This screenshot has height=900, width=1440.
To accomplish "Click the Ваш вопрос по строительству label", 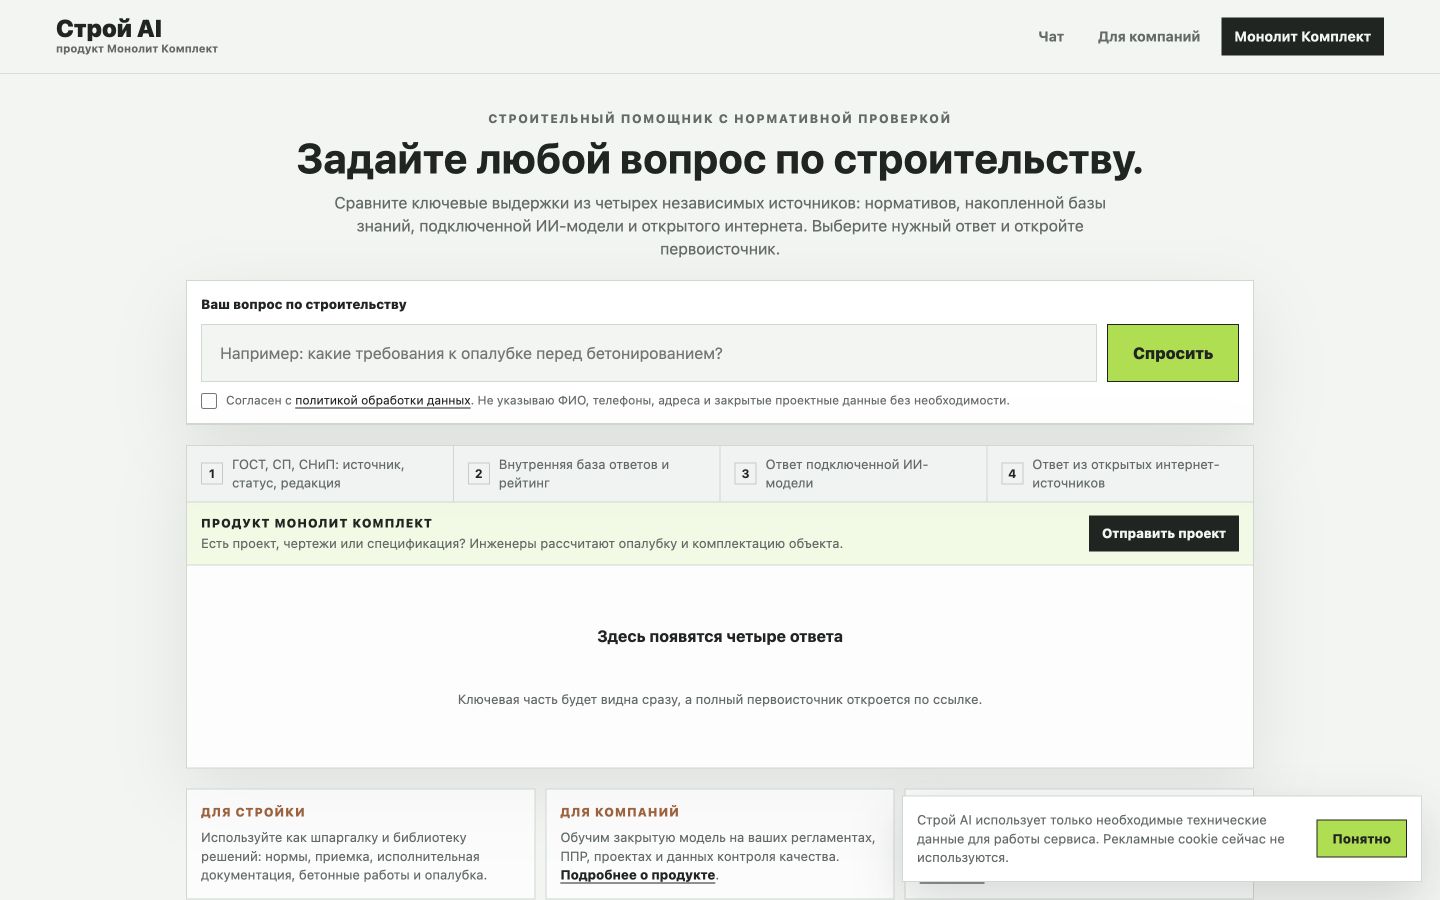I will [304, 304].
